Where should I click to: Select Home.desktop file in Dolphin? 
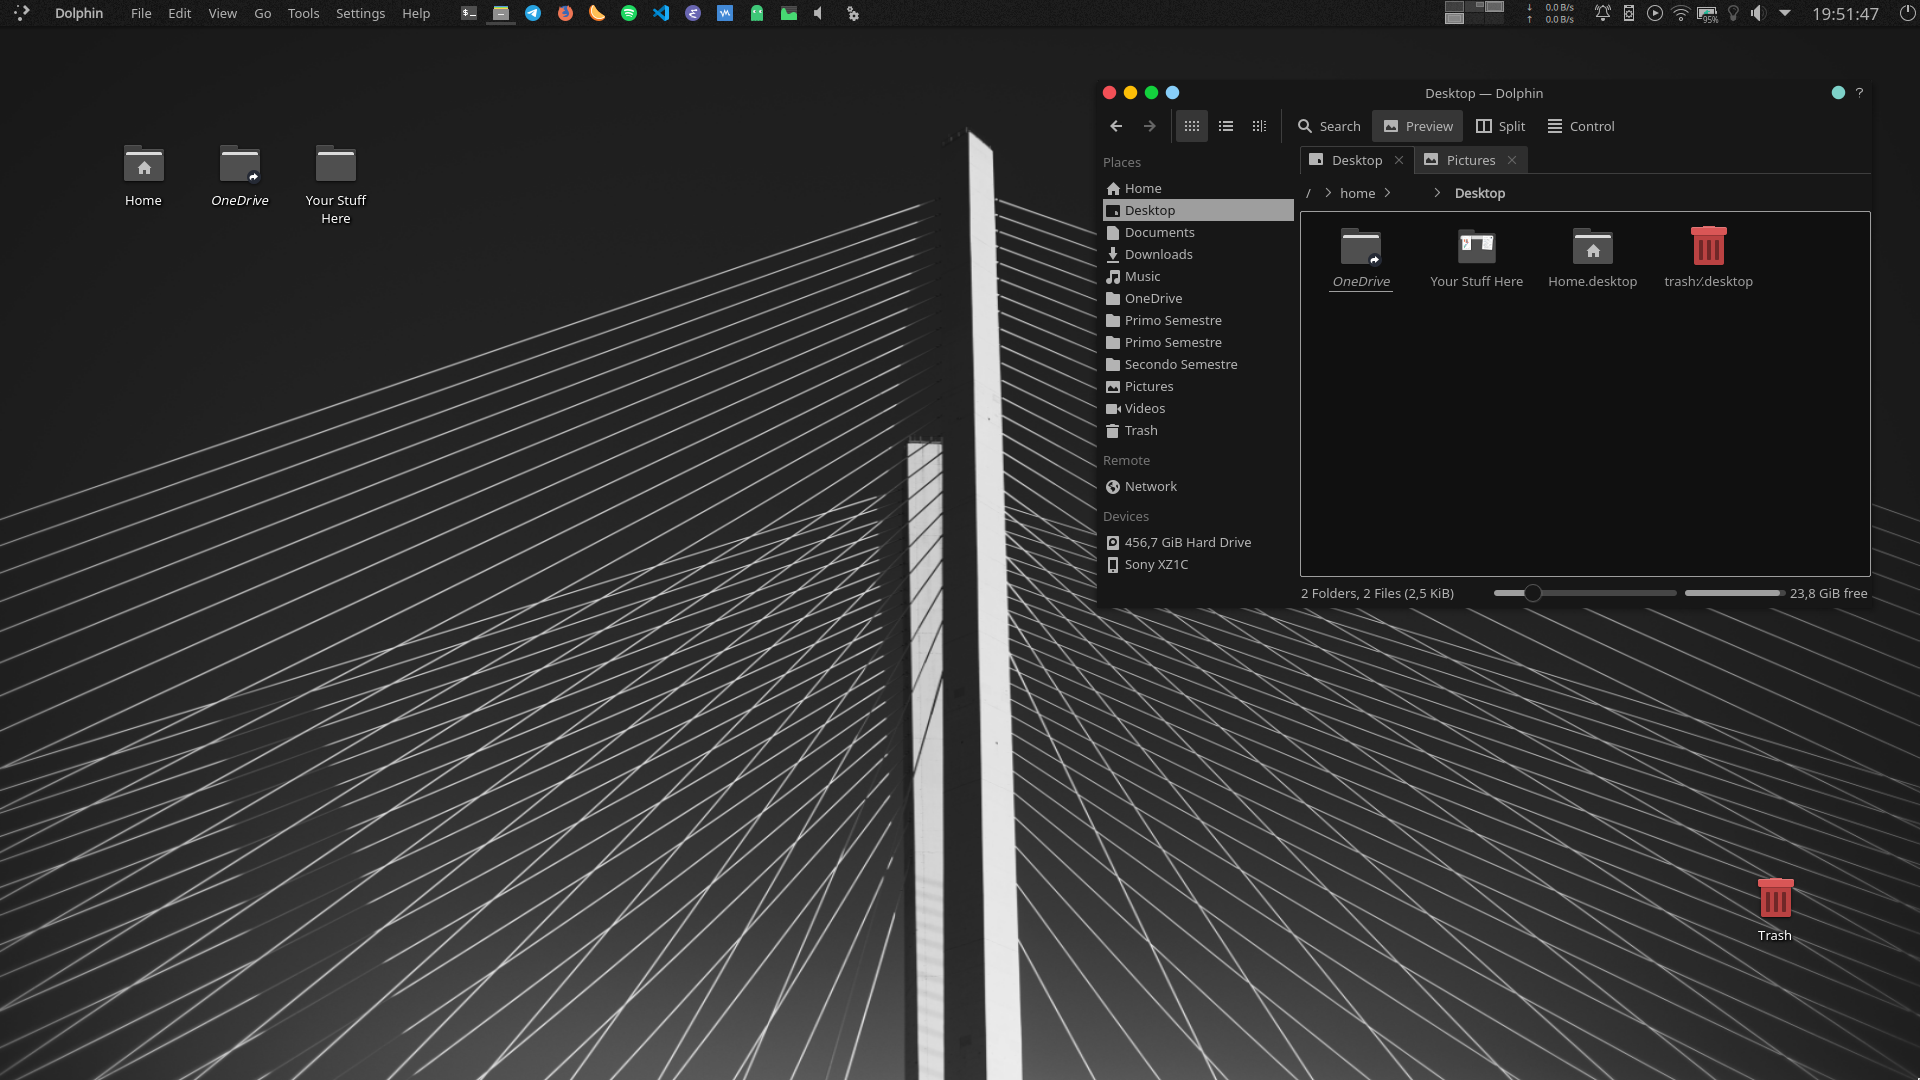pyautogui.click(x=1593, y=258)
